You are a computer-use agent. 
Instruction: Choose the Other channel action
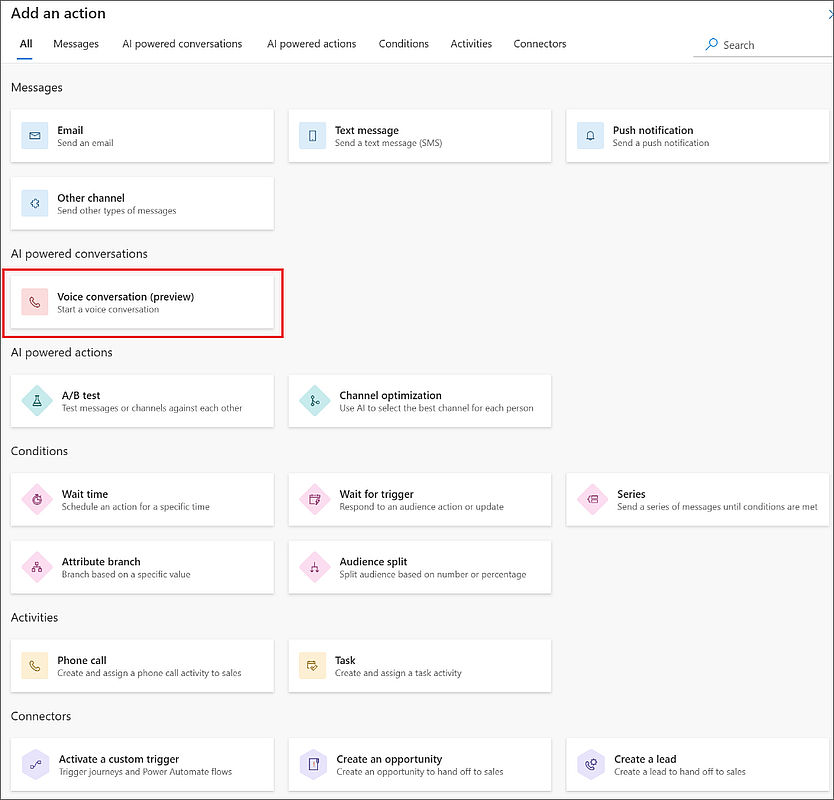click(142, 204)
